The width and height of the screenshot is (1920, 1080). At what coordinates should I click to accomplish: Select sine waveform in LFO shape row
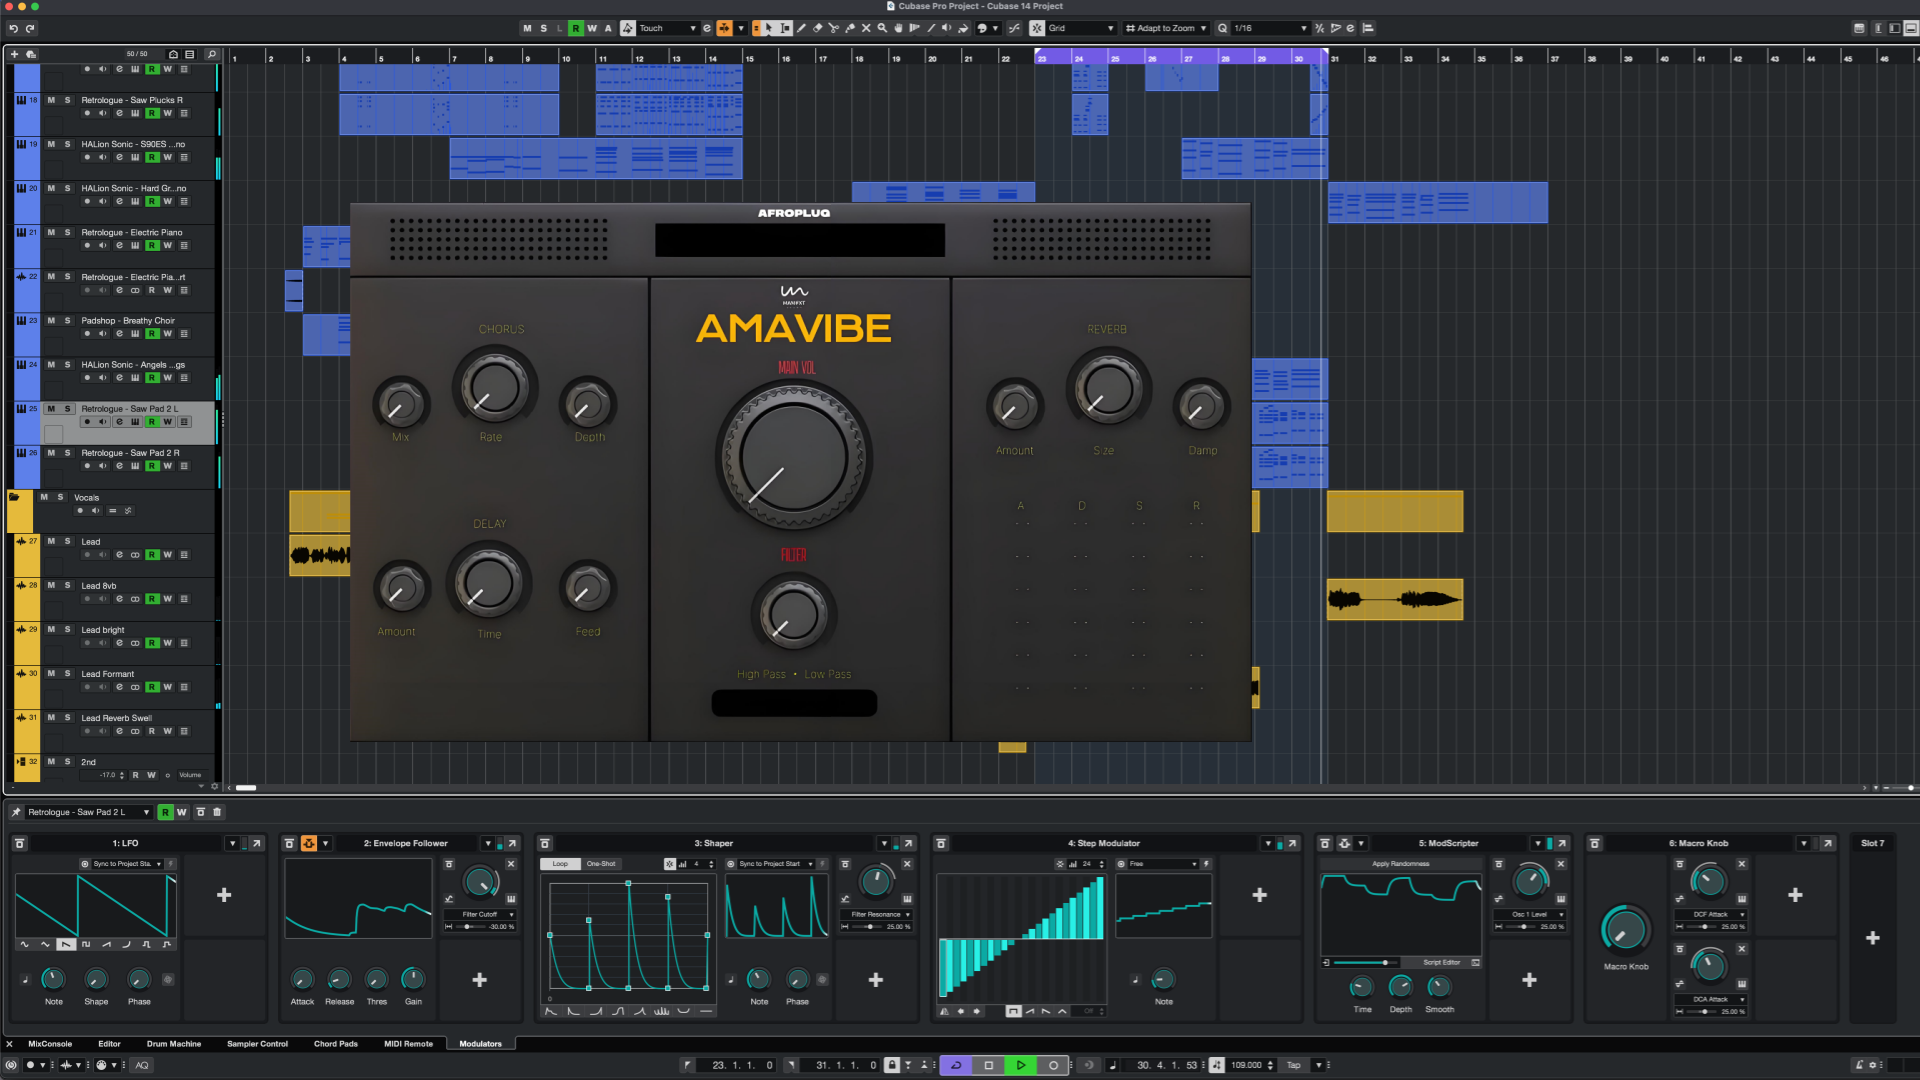[25, 944]
